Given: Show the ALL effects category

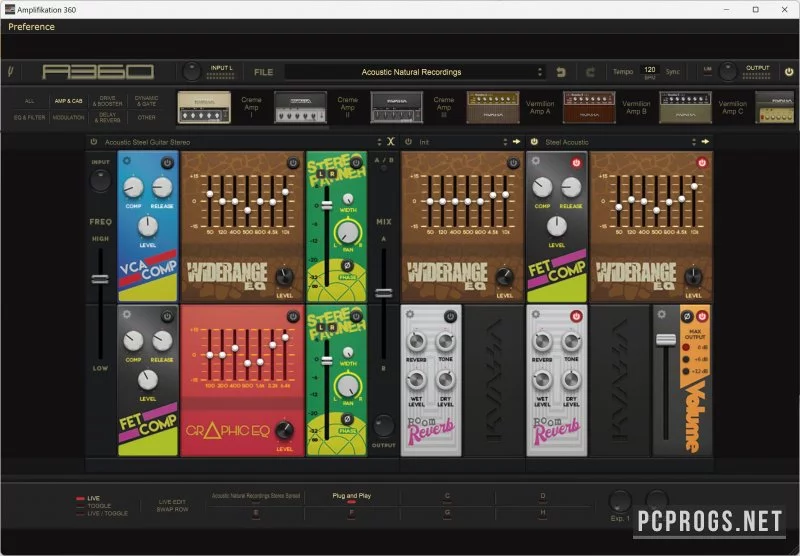Looking at the screenshot, I should click(30, 101).
